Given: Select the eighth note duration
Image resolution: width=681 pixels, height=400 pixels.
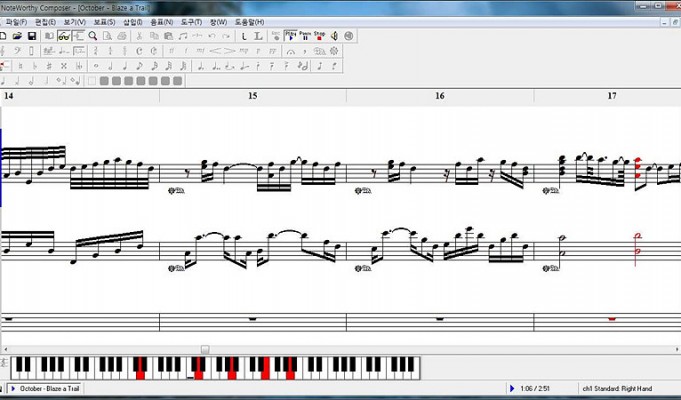Looking at the screenshot, I should pyautogui.click(x=139, y=66).
